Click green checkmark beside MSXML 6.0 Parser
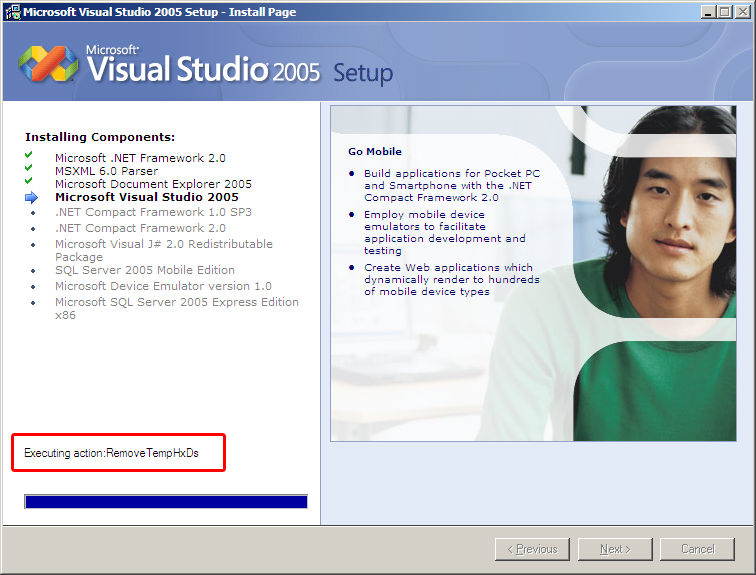 pyautogui.click(x=29, y=168)
